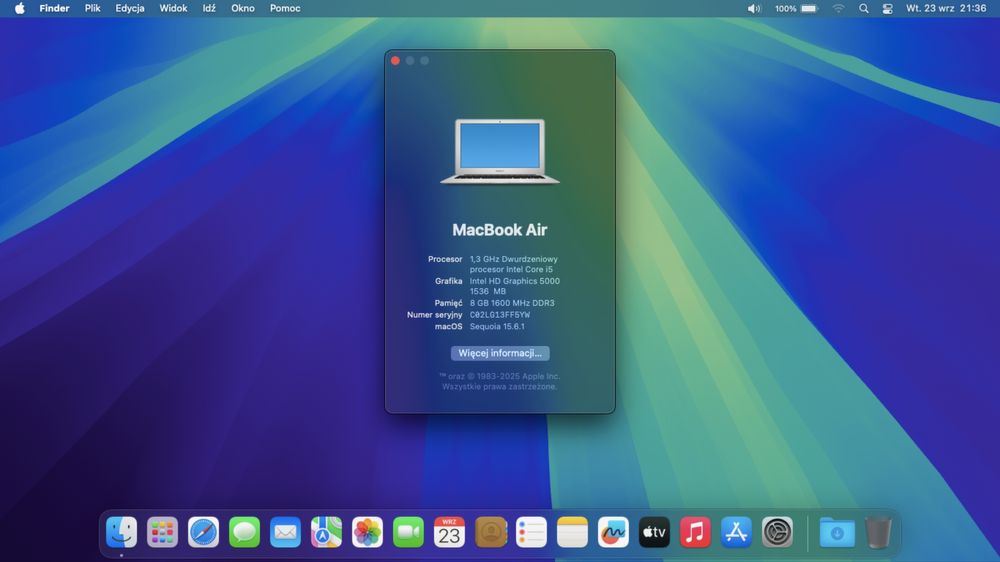Open the Idź menu

tap(209, 8)
